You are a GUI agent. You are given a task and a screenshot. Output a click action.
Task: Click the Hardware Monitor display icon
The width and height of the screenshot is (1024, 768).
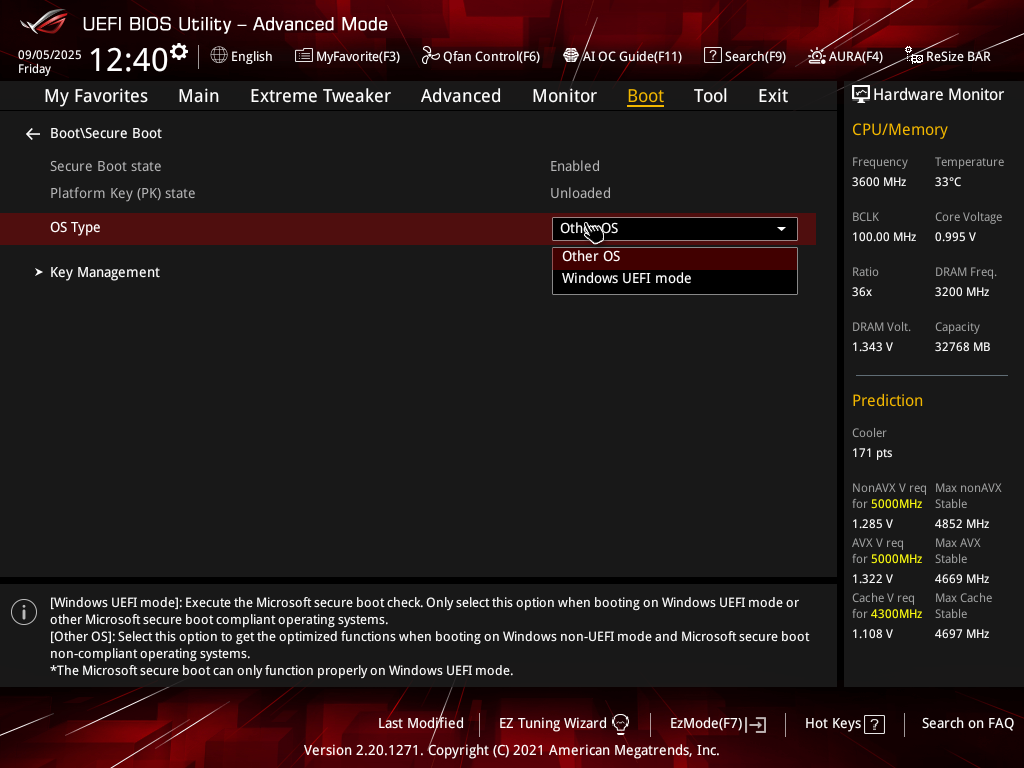(861, 95)
